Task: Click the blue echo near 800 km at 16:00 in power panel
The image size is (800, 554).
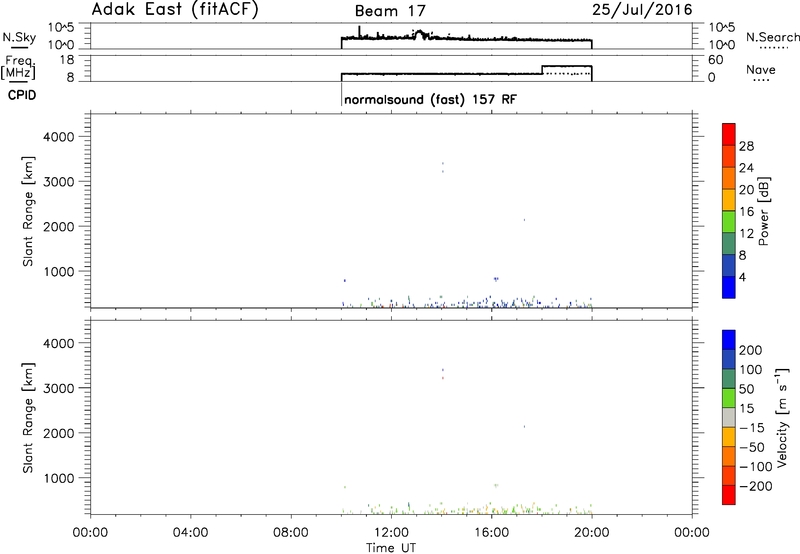Action: (x=495, y=279)
